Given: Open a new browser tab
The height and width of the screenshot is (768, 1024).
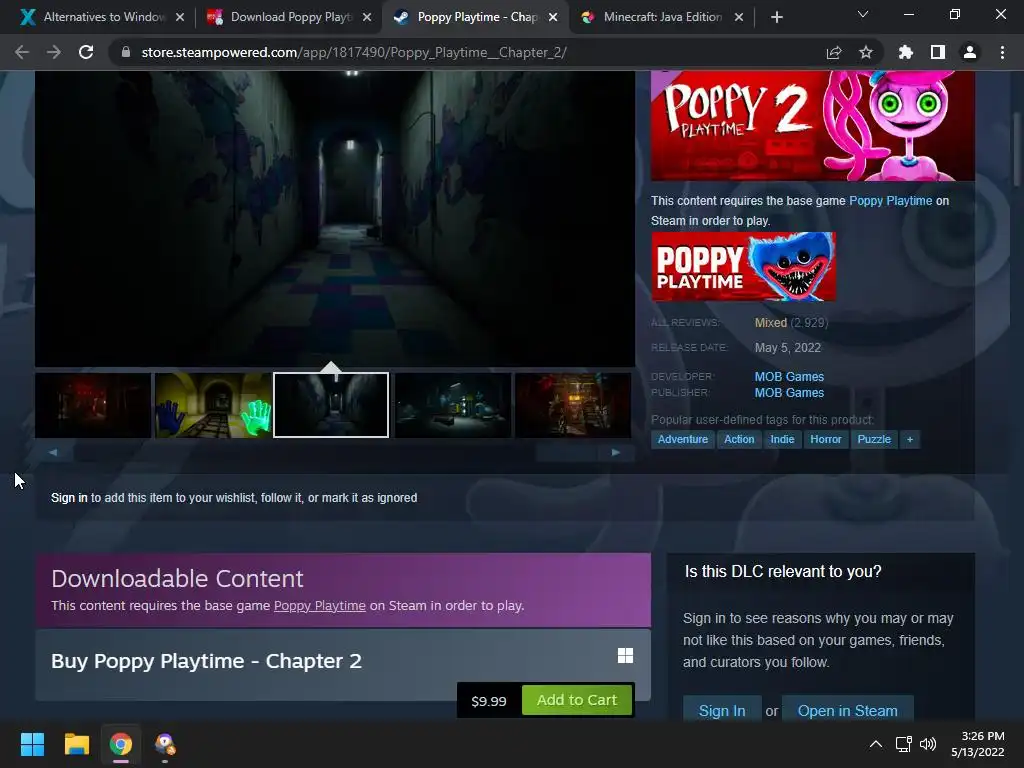Looking at the screenshot, I should (x=776, y=17).
